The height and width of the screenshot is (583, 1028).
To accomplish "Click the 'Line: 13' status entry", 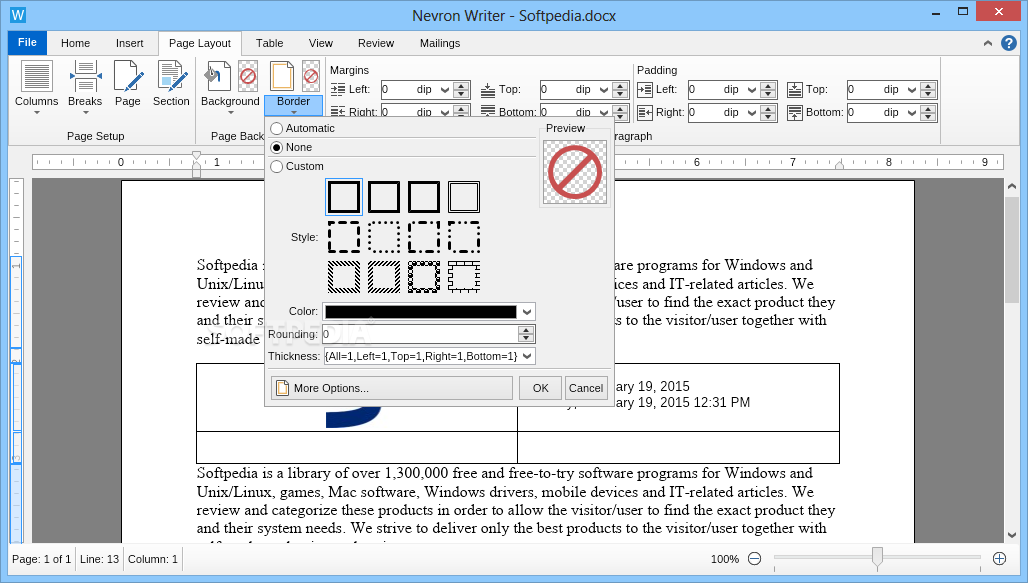I will click(x=100, y=559).
